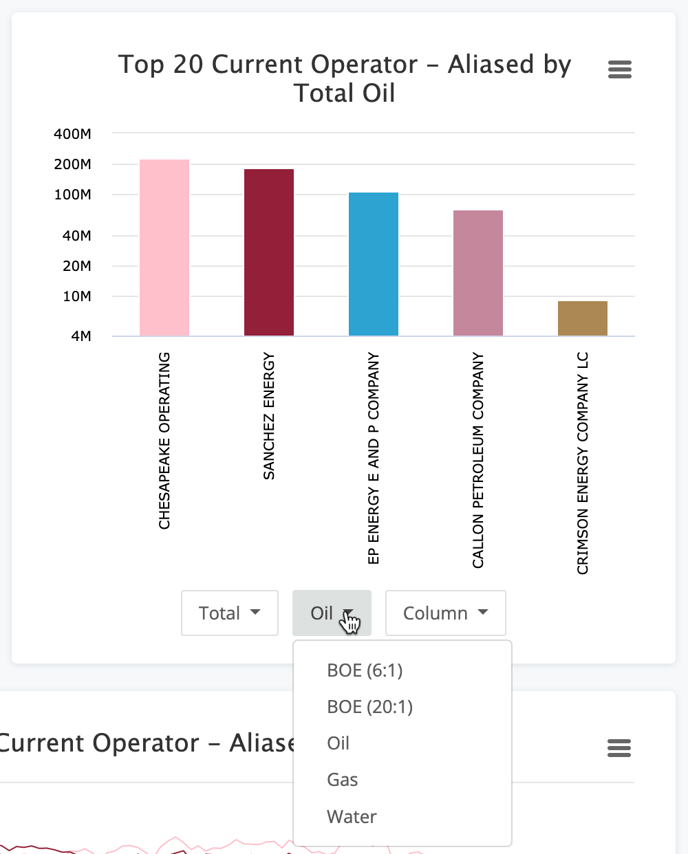Click the 200M y-axis value
This screenshot has height=854, width=688.
coord(72,164)
